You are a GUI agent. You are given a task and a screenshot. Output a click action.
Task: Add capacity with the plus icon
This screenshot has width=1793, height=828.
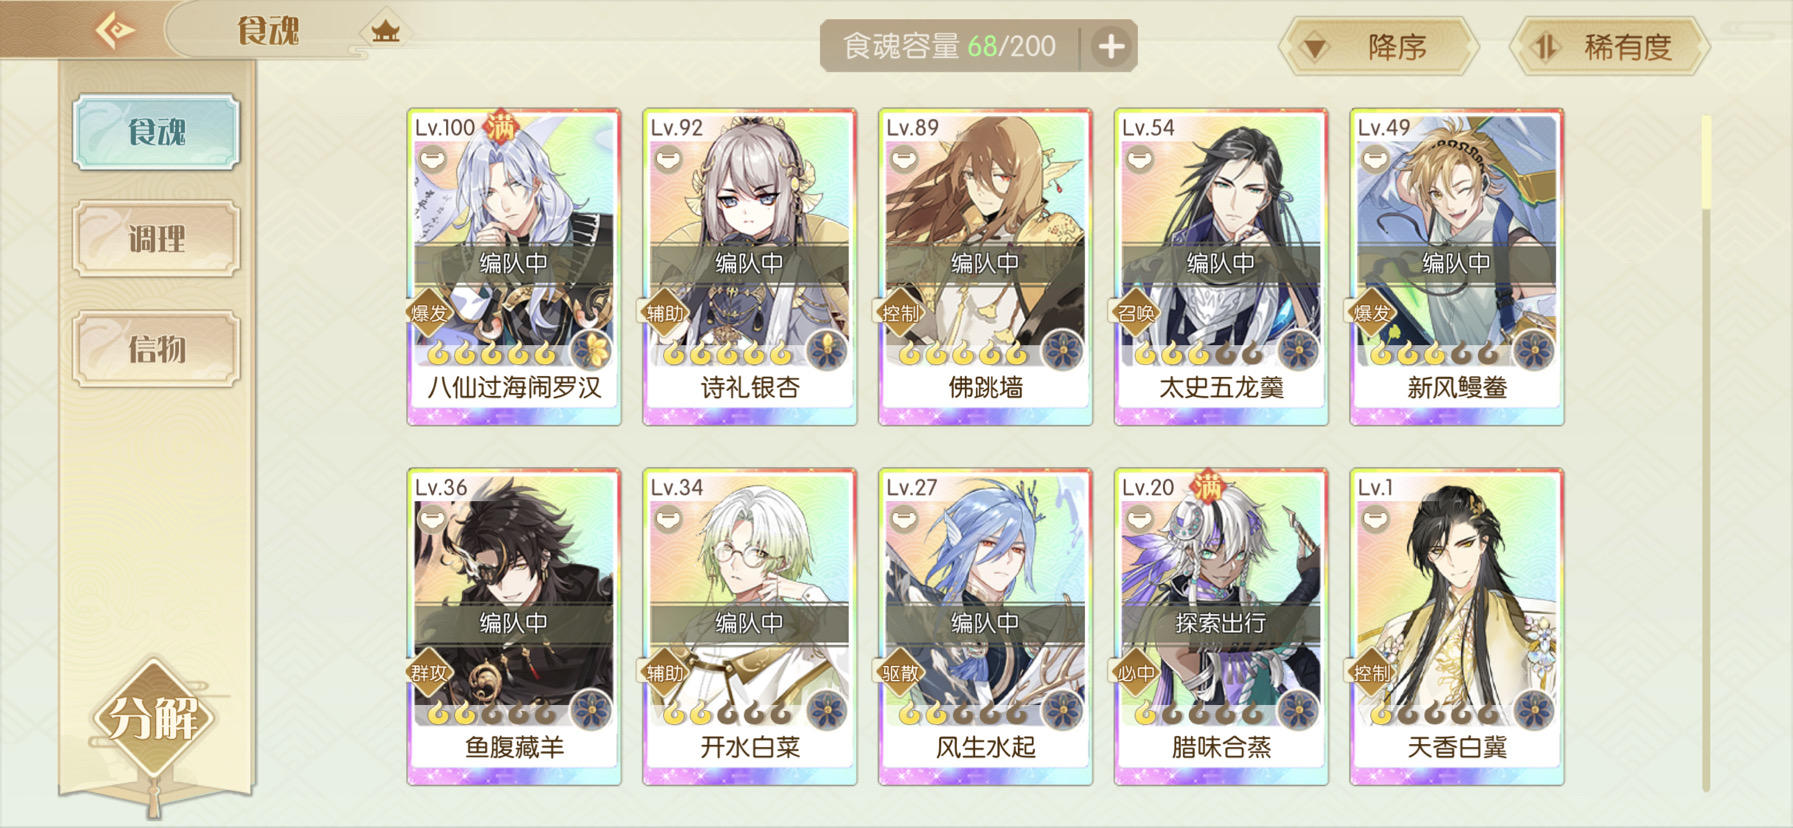tap(1111, 46)
